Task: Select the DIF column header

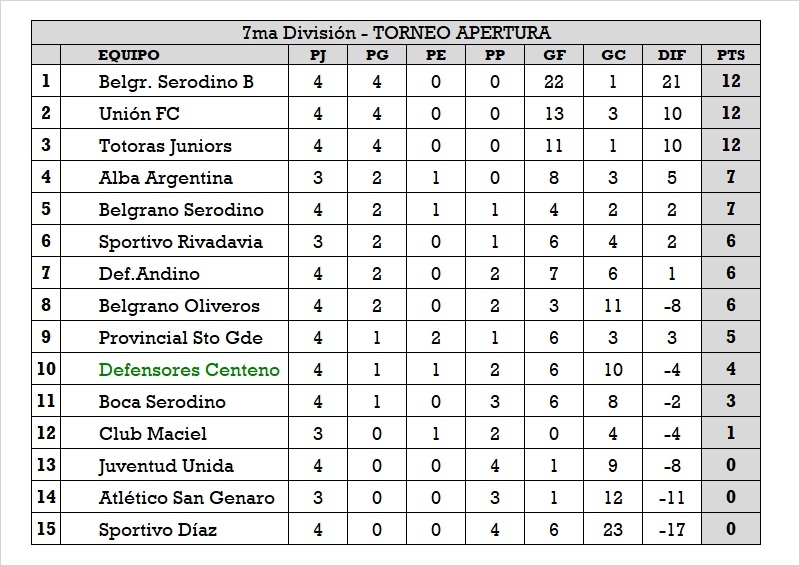Action: point(672,56)
